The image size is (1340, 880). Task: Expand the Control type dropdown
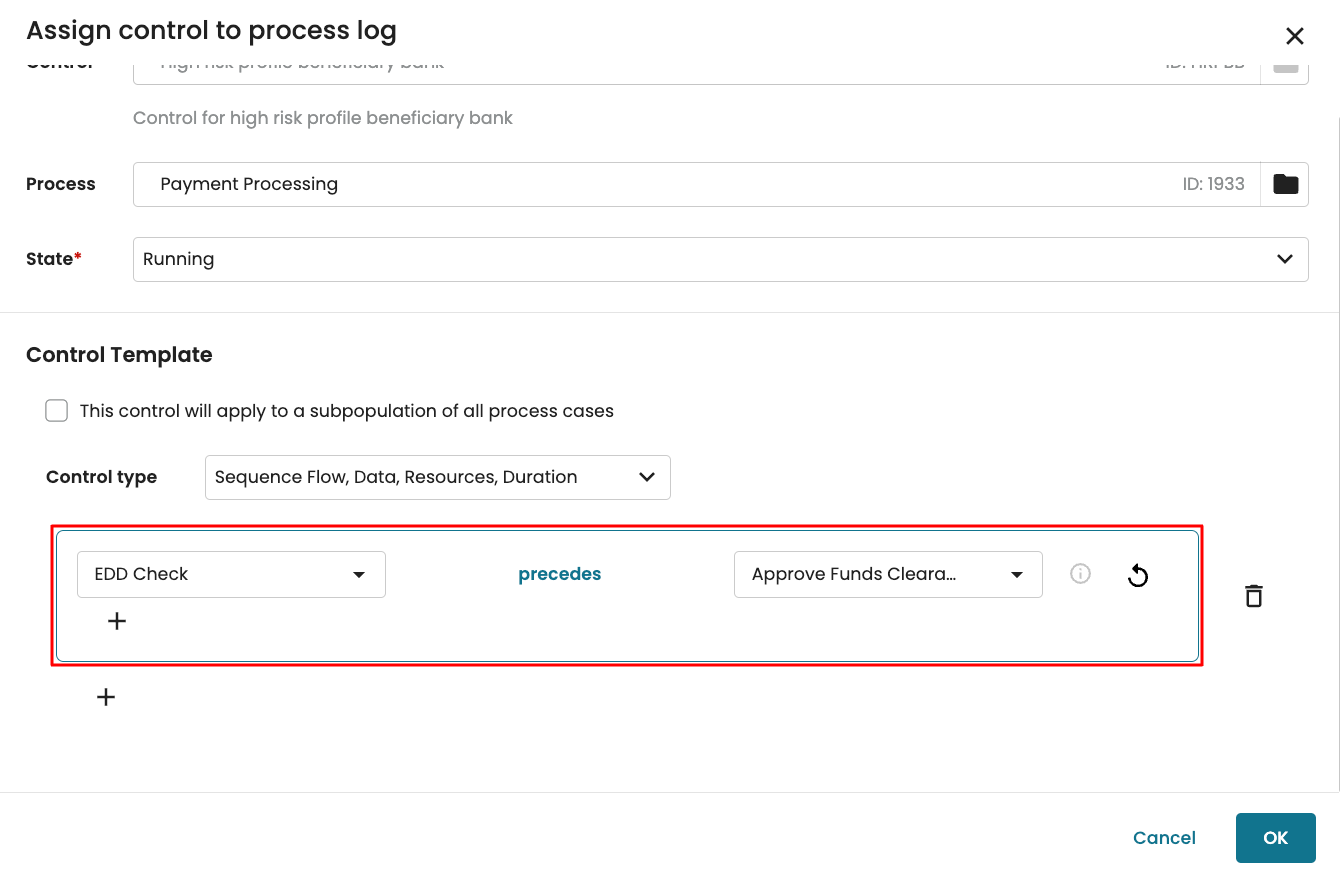pos(437,477)
